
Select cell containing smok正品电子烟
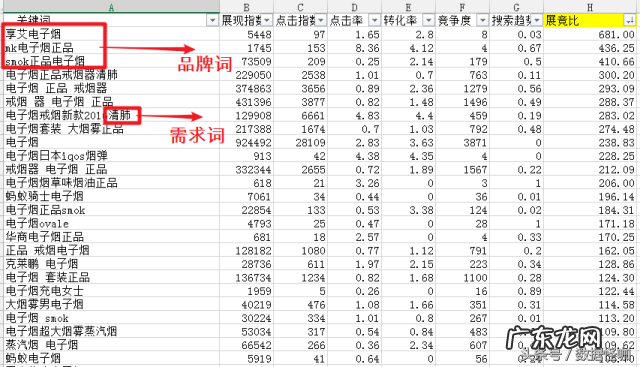tap(111, 61)
